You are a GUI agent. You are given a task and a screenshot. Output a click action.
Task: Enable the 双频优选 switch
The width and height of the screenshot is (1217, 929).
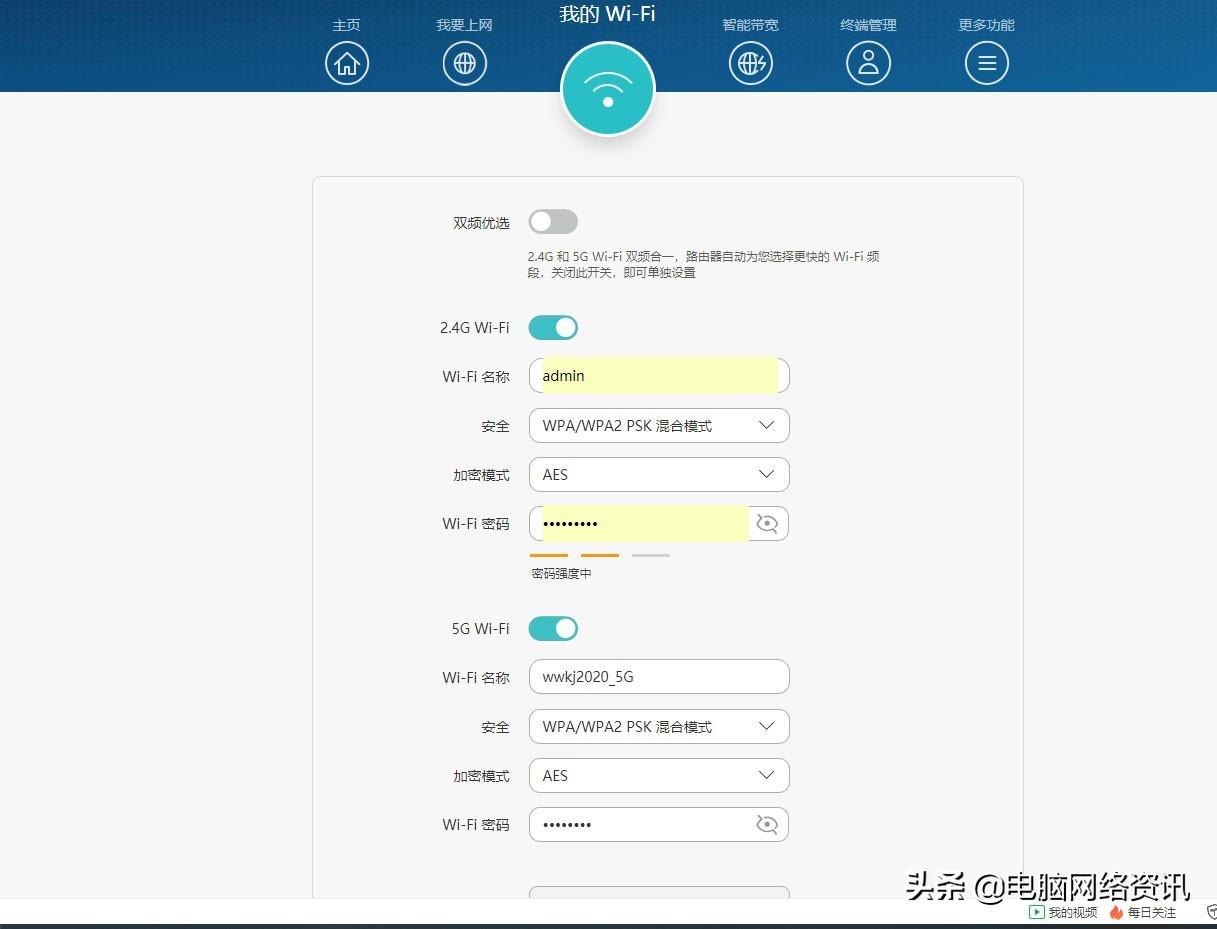(553, 221)
